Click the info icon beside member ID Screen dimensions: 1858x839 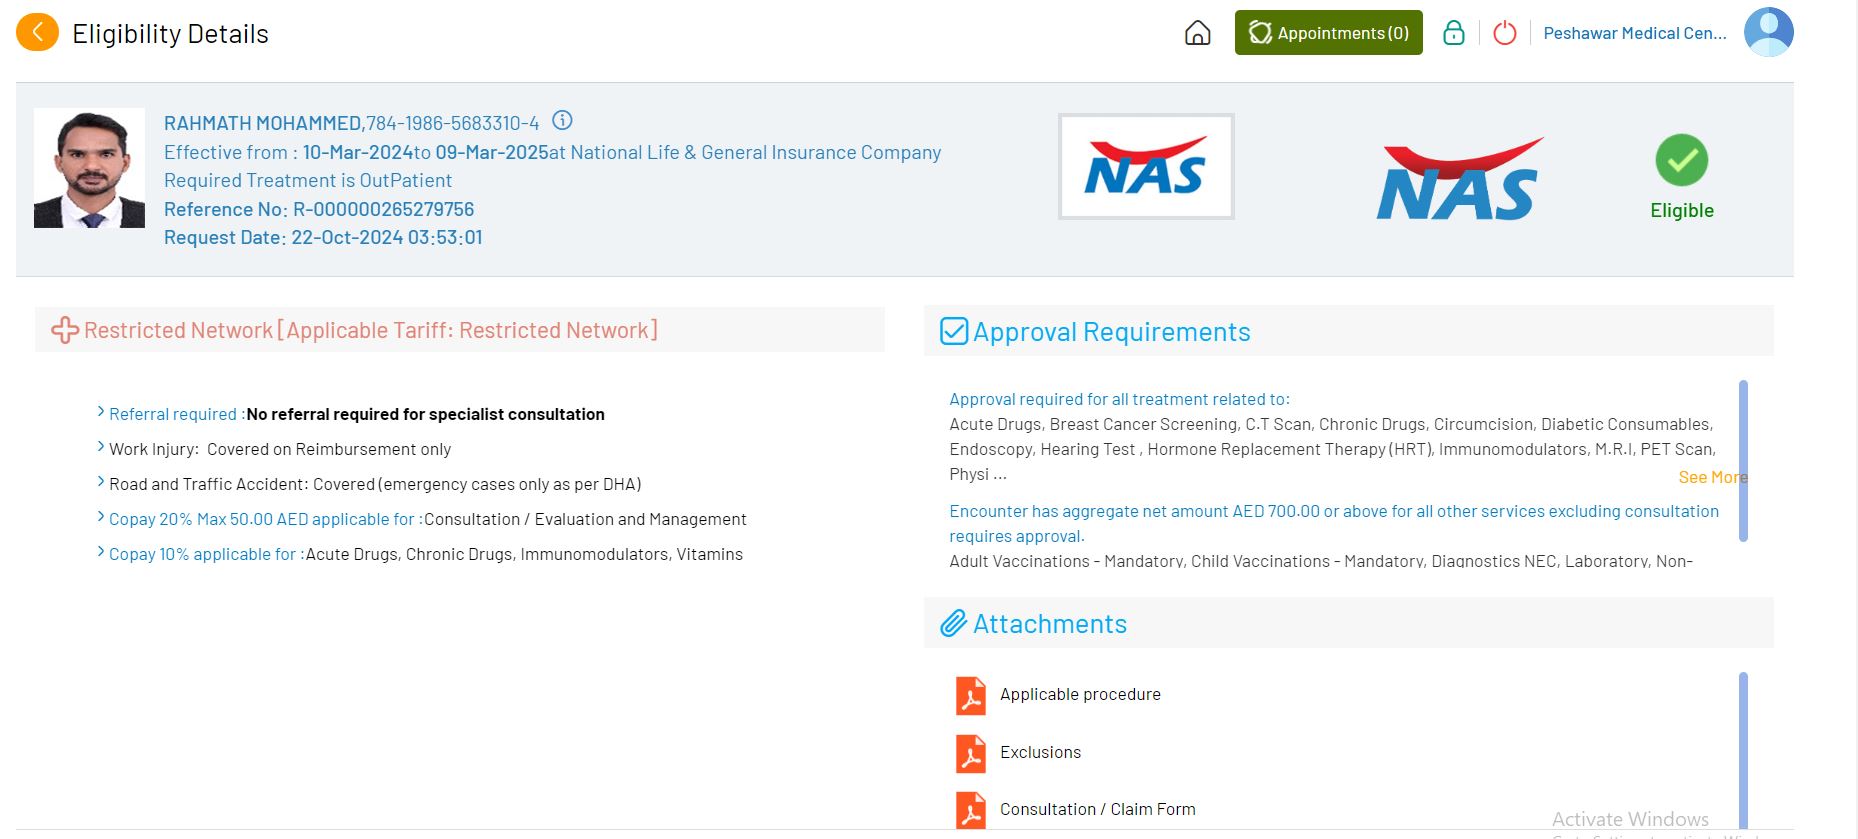point(562,121)
